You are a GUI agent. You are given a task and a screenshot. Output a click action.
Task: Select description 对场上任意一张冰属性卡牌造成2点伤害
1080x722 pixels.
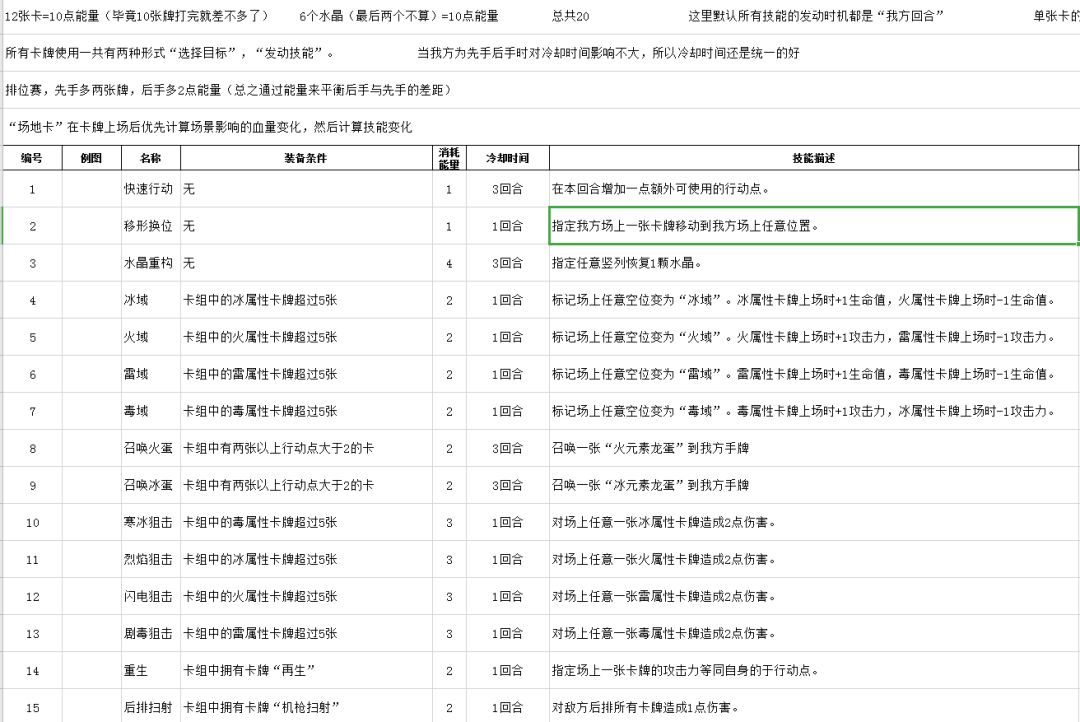(x=813, y=523)
